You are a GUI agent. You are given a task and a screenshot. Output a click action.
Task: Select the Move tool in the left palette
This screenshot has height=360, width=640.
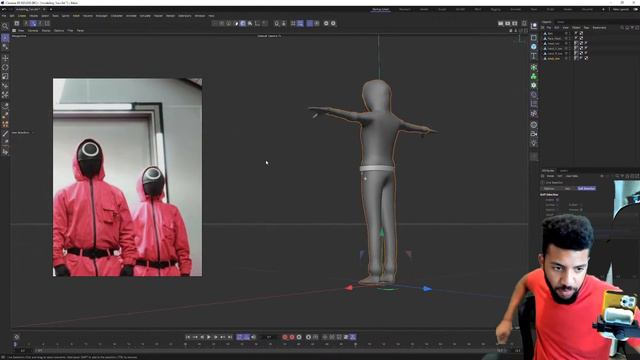click(x=5, y=58)
